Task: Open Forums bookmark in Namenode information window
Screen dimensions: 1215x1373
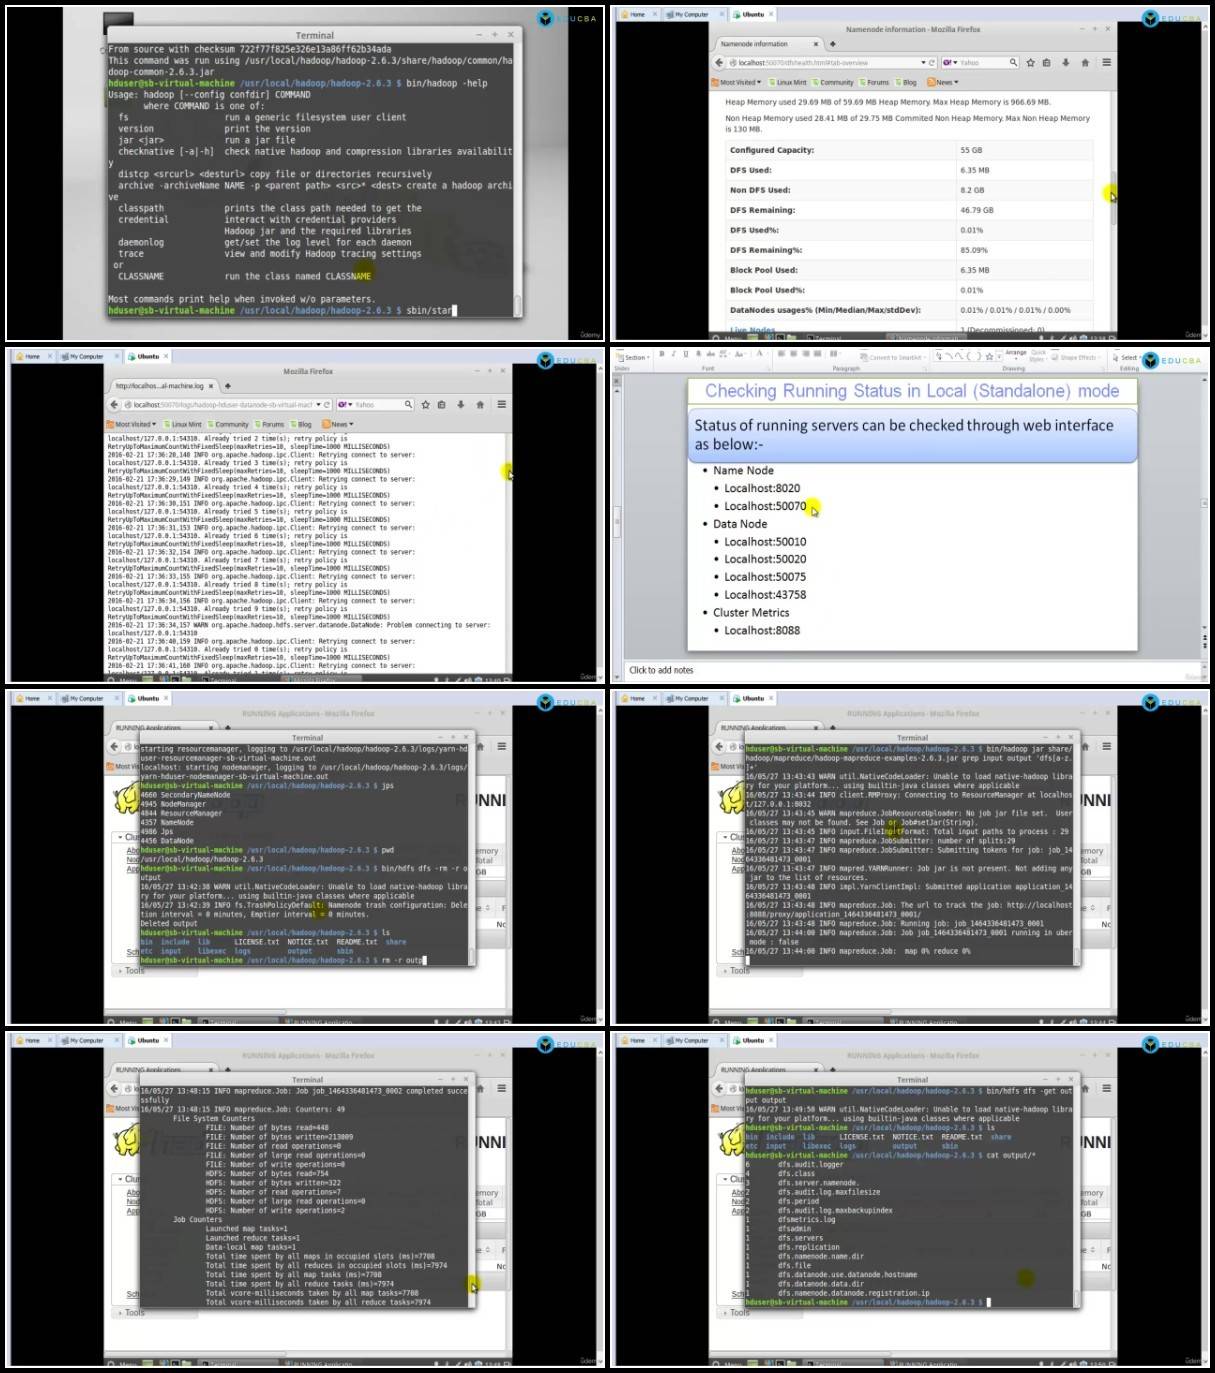Action: point(875,82)
